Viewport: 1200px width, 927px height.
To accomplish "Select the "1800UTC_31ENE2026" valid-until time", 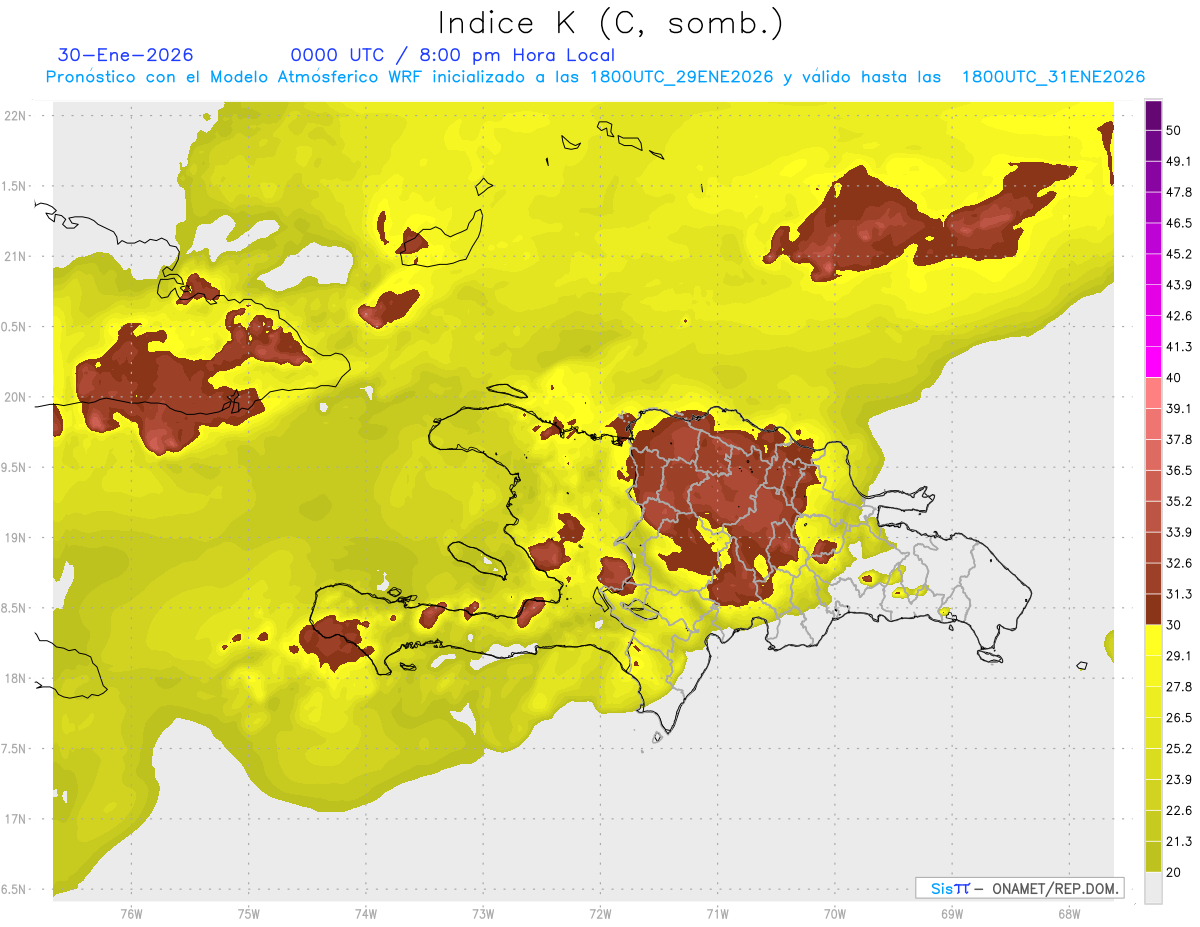I will pyautogui.click(x=1053, y=77).
